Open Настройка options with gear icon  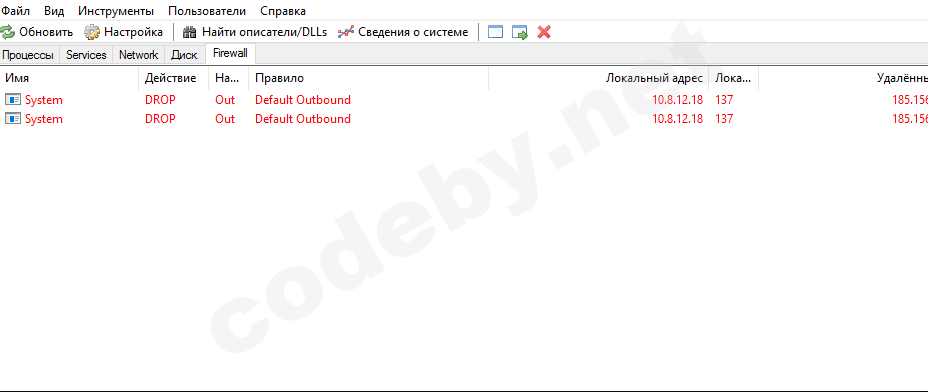point(124,32)
